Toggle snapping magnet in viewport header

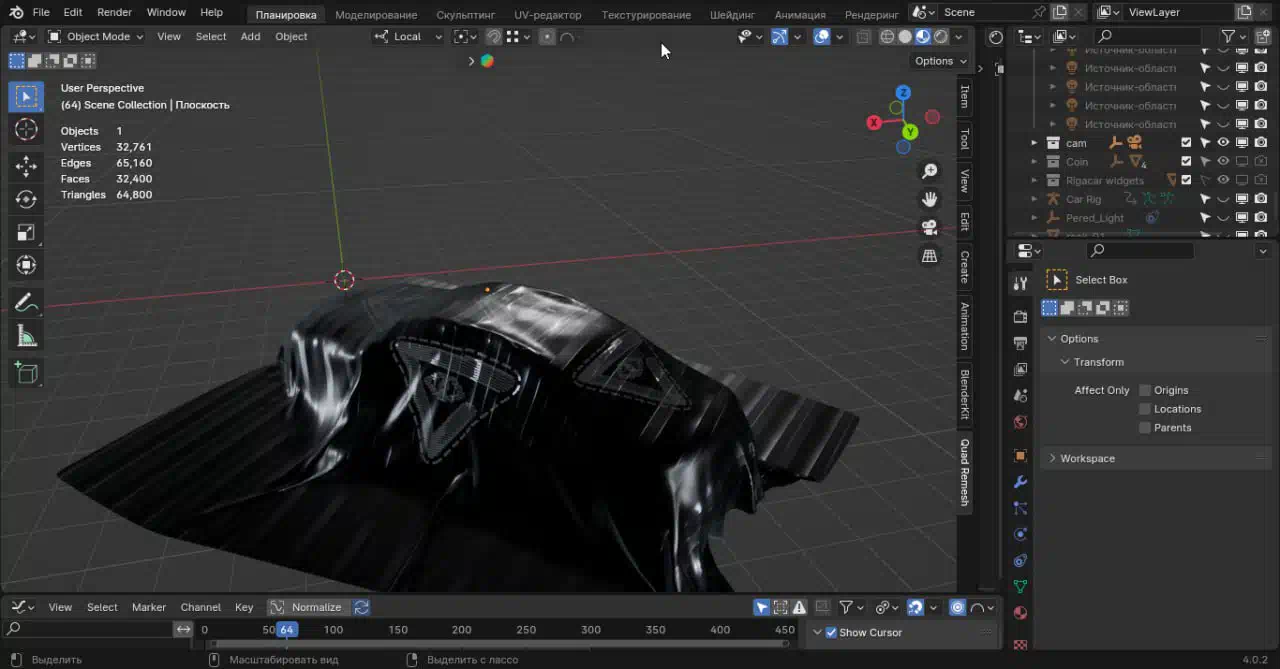(x=494, y=37)
